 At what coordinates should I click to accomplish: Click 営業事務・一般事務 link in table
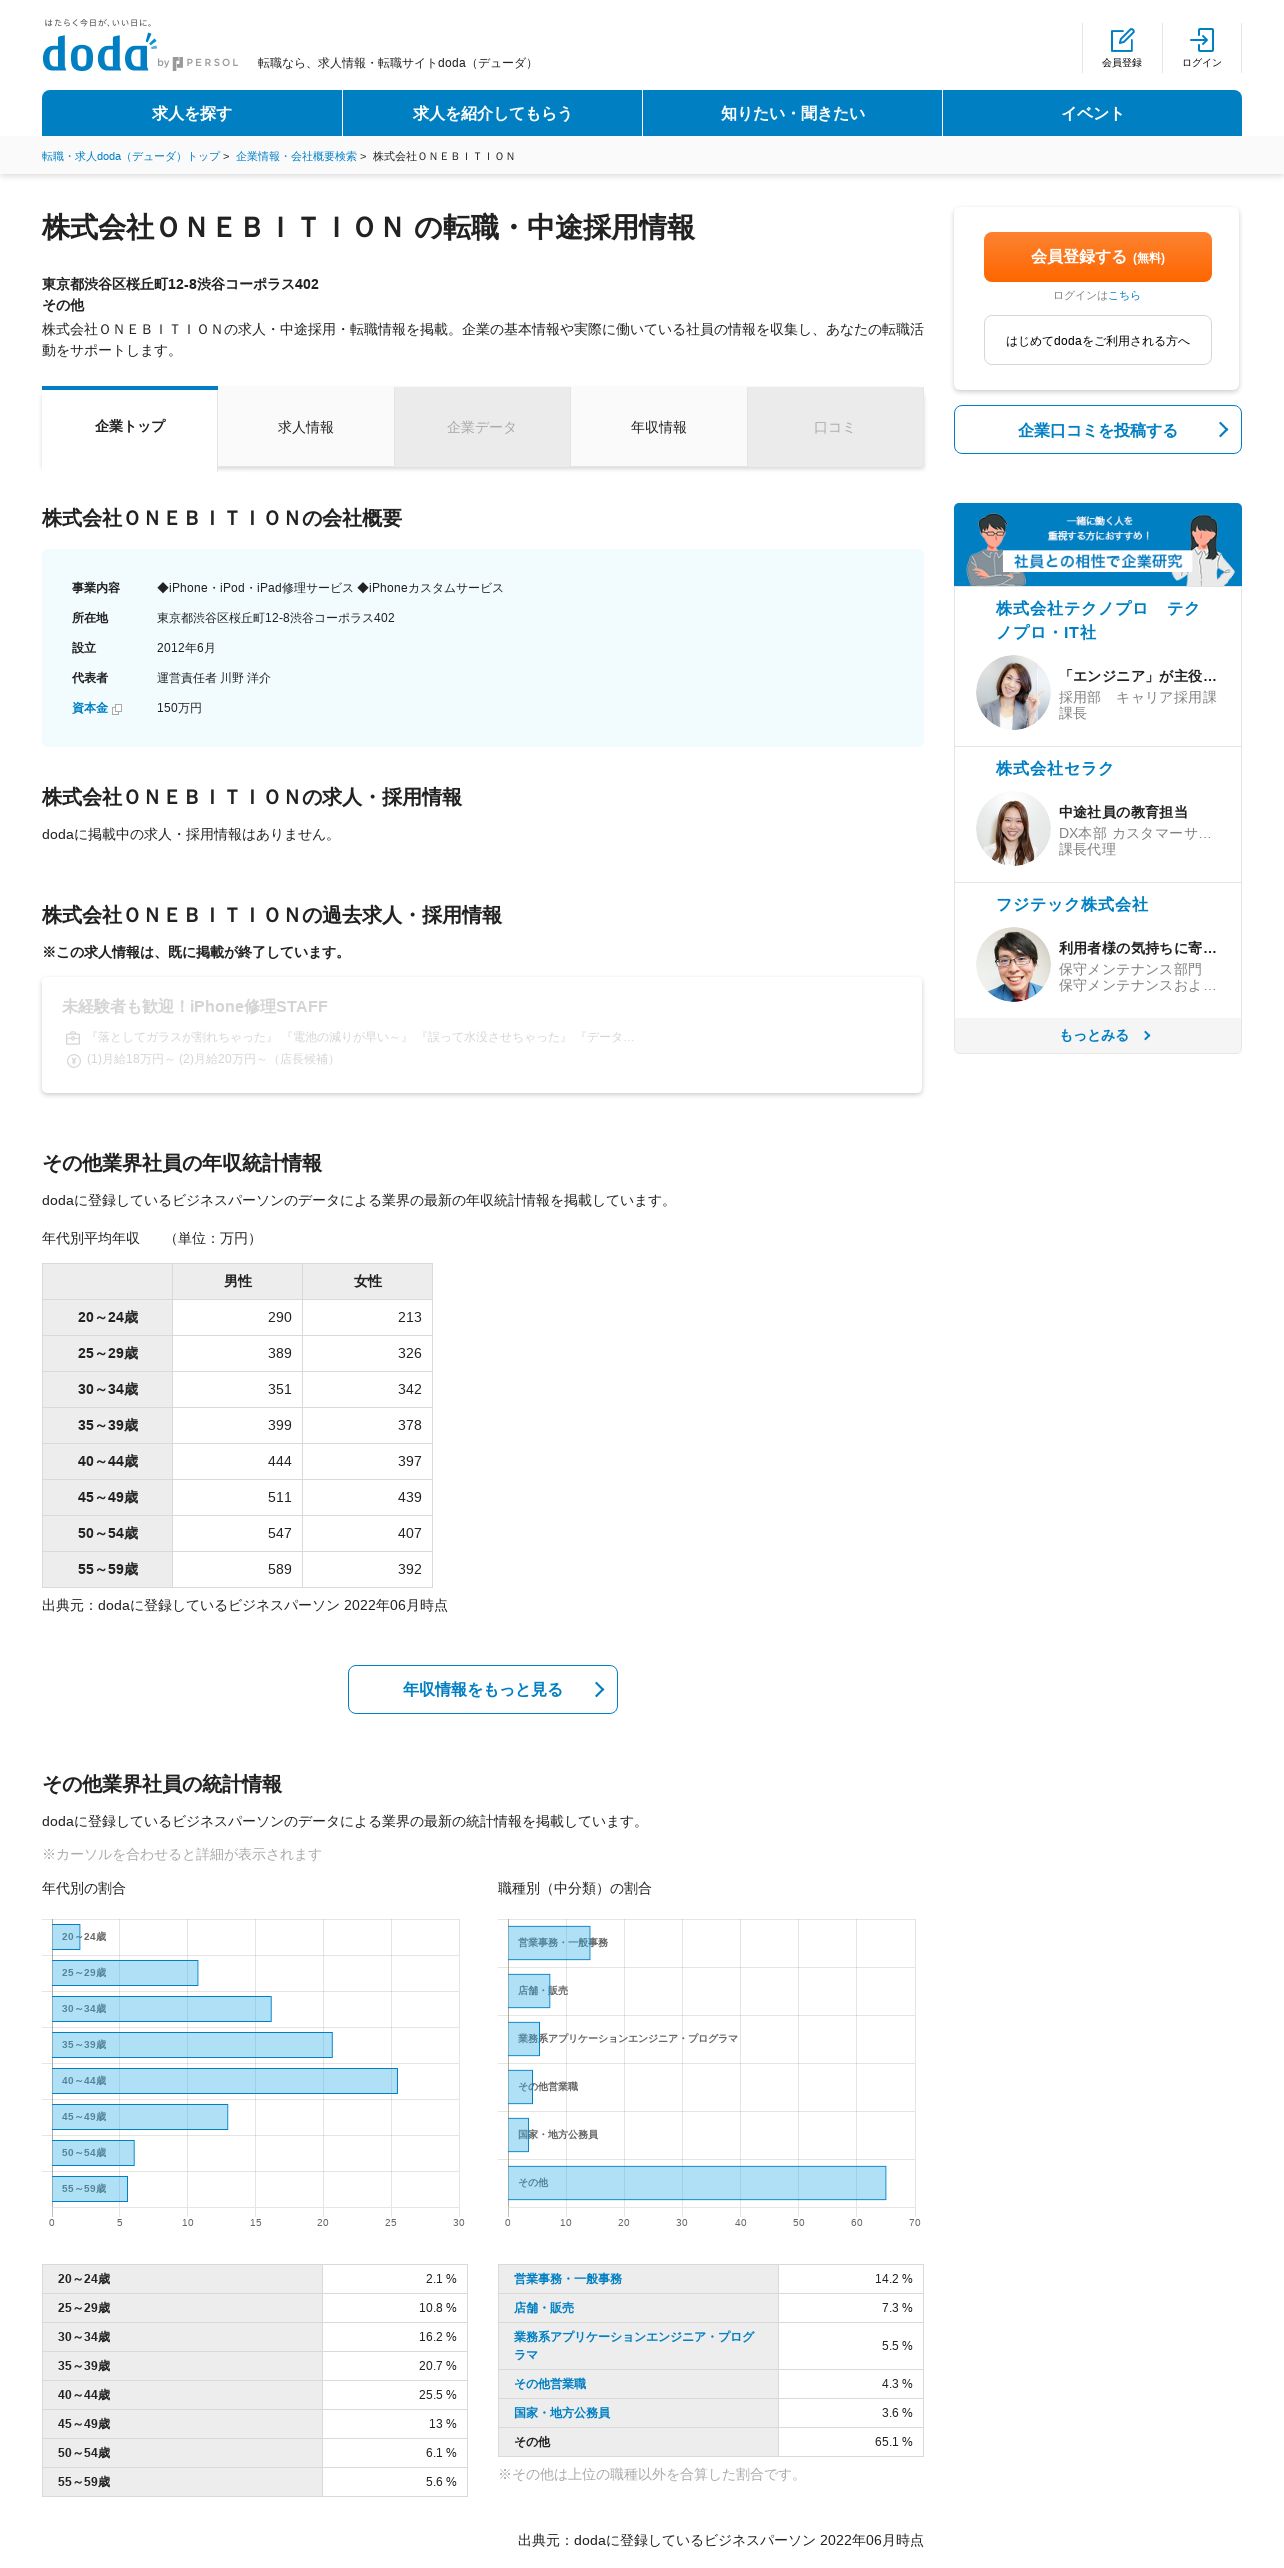(x=568, y=2279)
